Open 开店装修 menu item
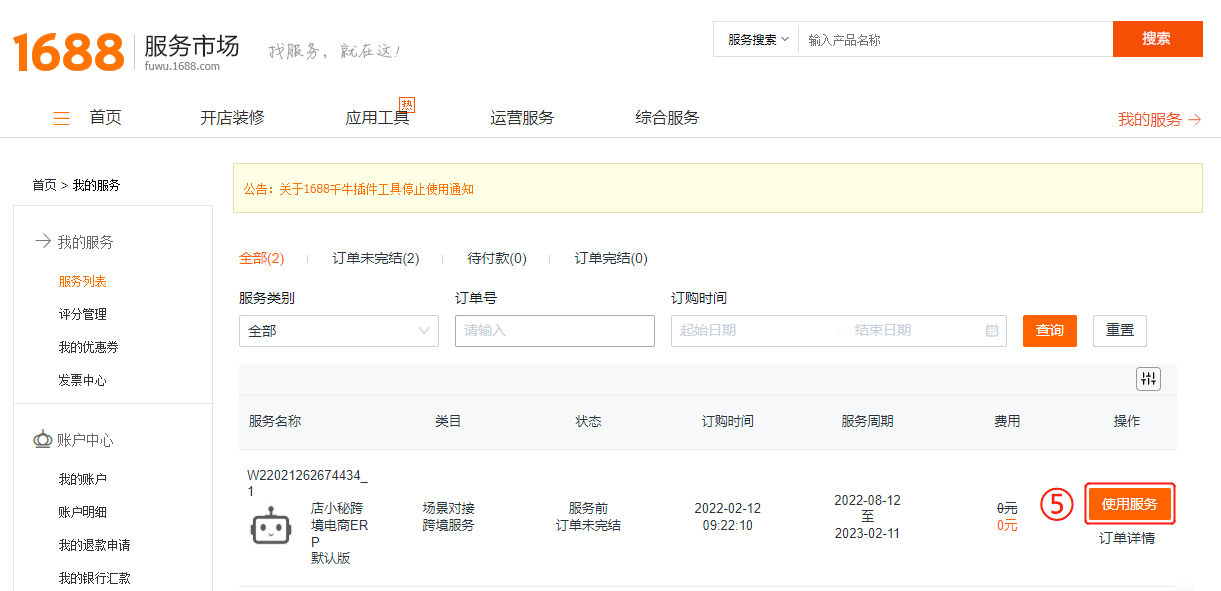The image size is (1221, 591). pyautogui.click(x=232, y=118)
